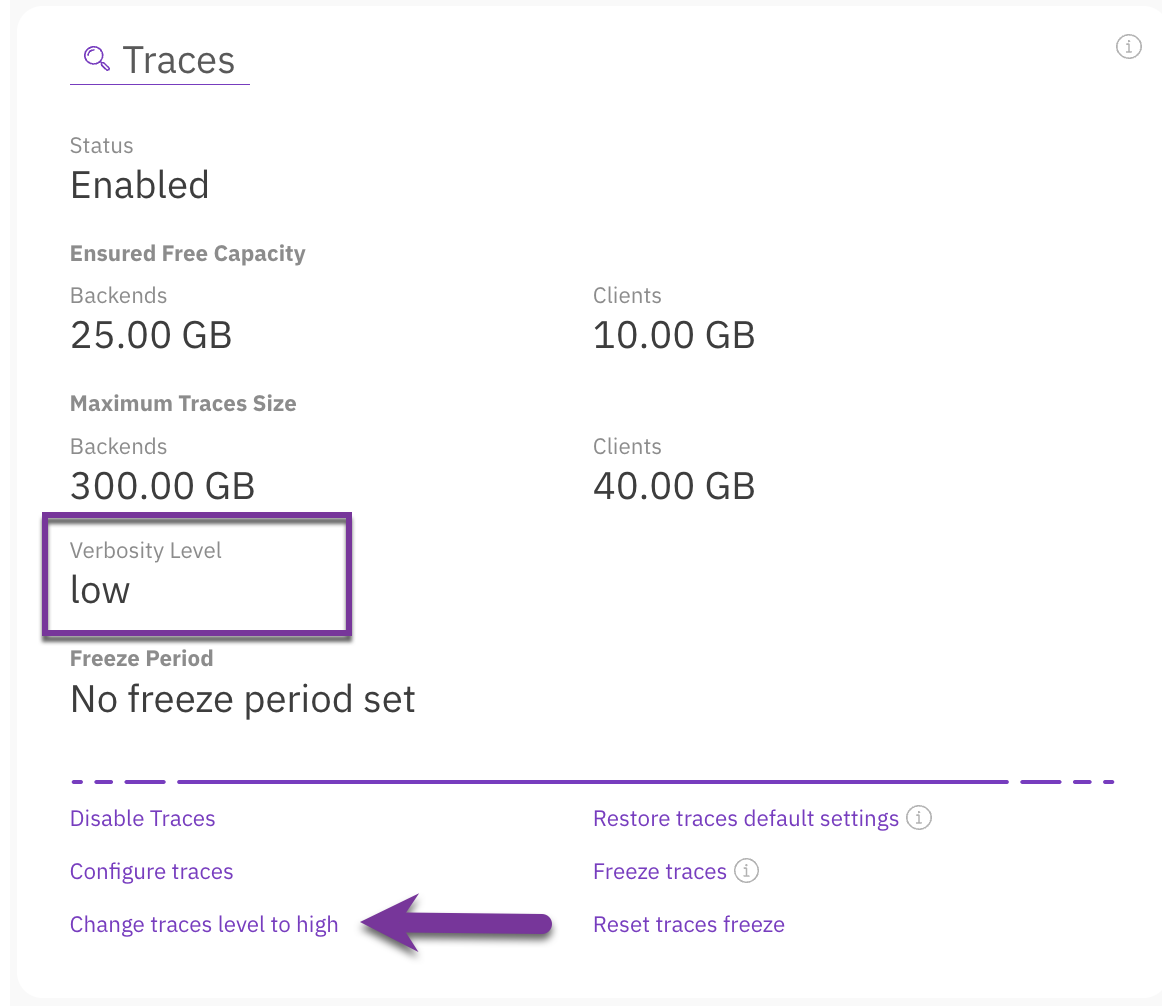The image size is (1162, 1006).
Task: Click the info icon in card's top-right corner
Action: click(1128, 46)
